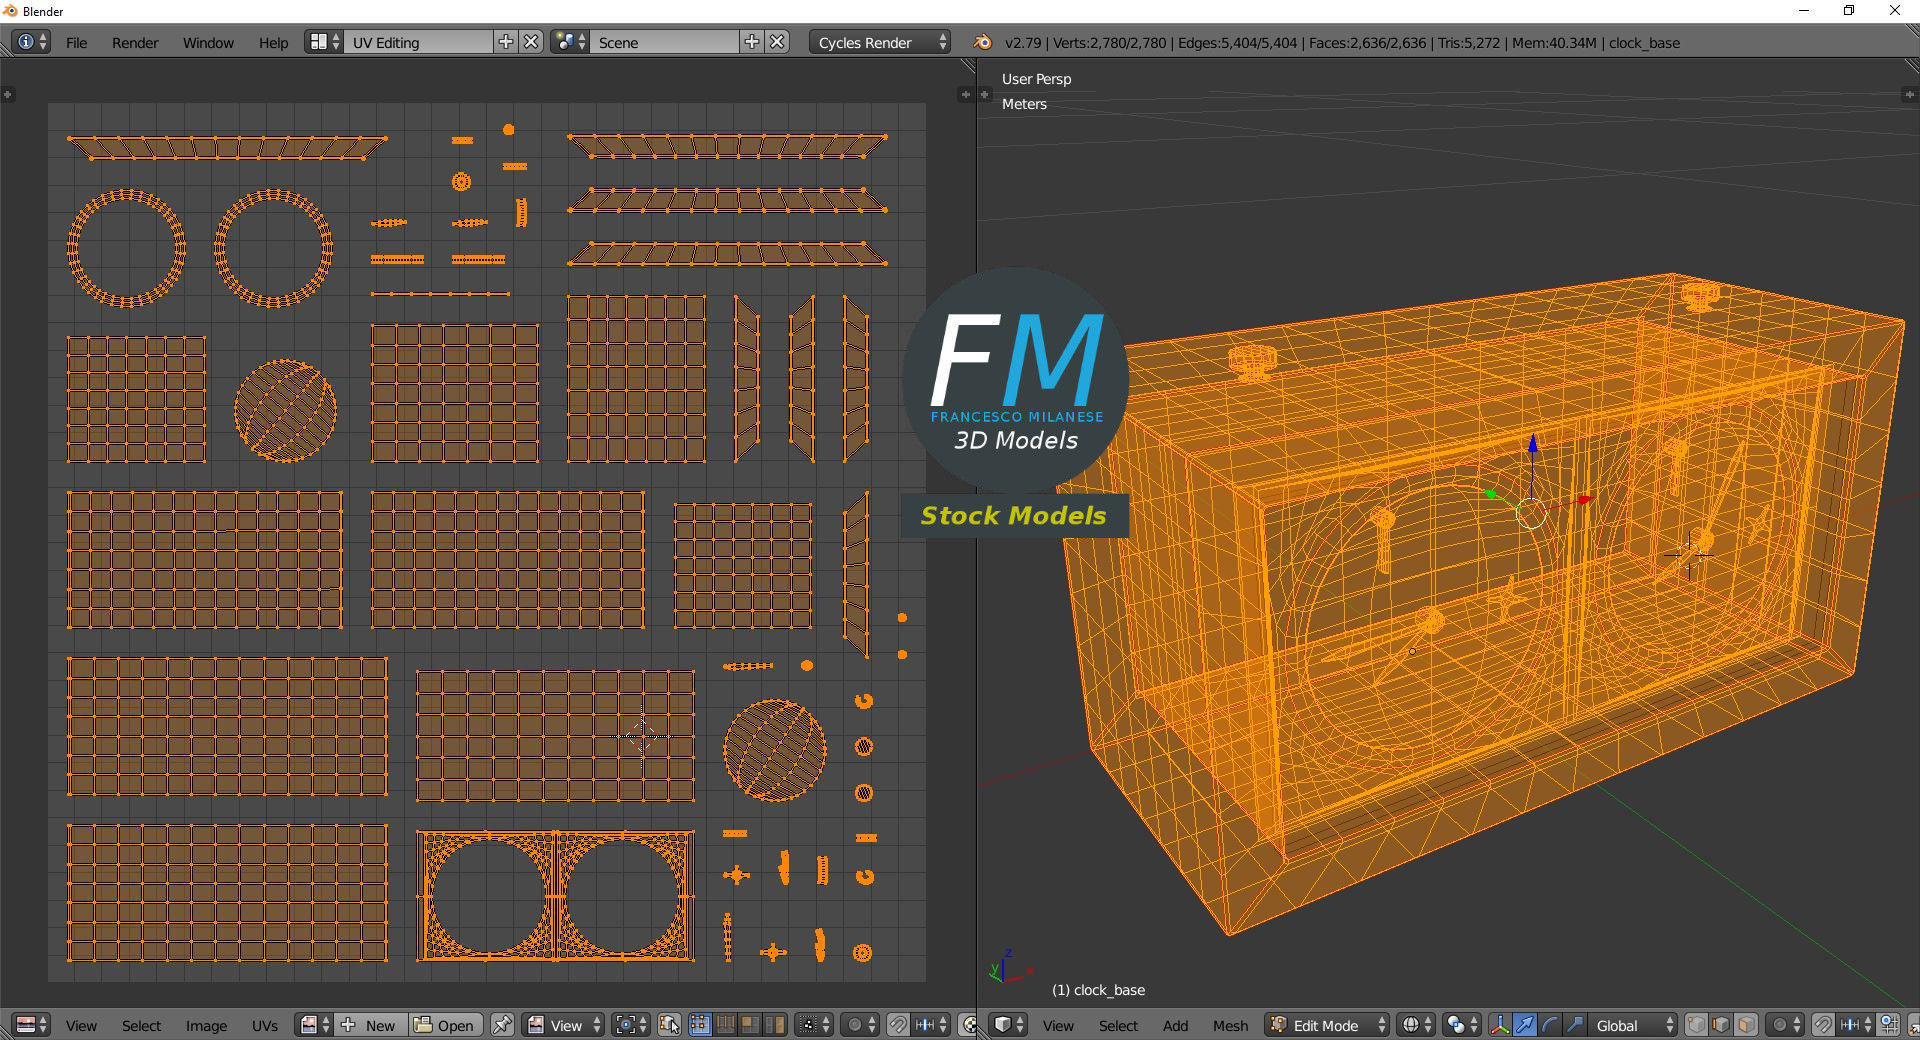Choose the translate manipulator arrow
The image size is (1920, 1040).
click(1525, 1025)
